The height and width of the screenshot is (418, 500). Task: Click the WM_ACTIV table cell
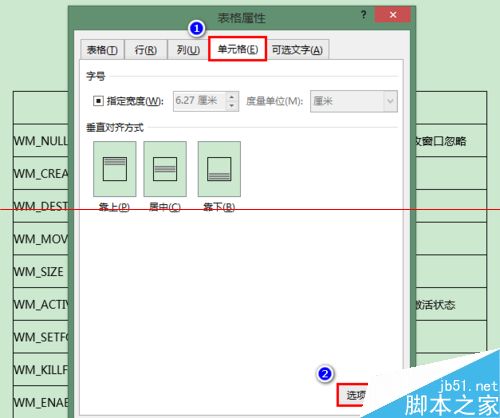pos(41,304)
